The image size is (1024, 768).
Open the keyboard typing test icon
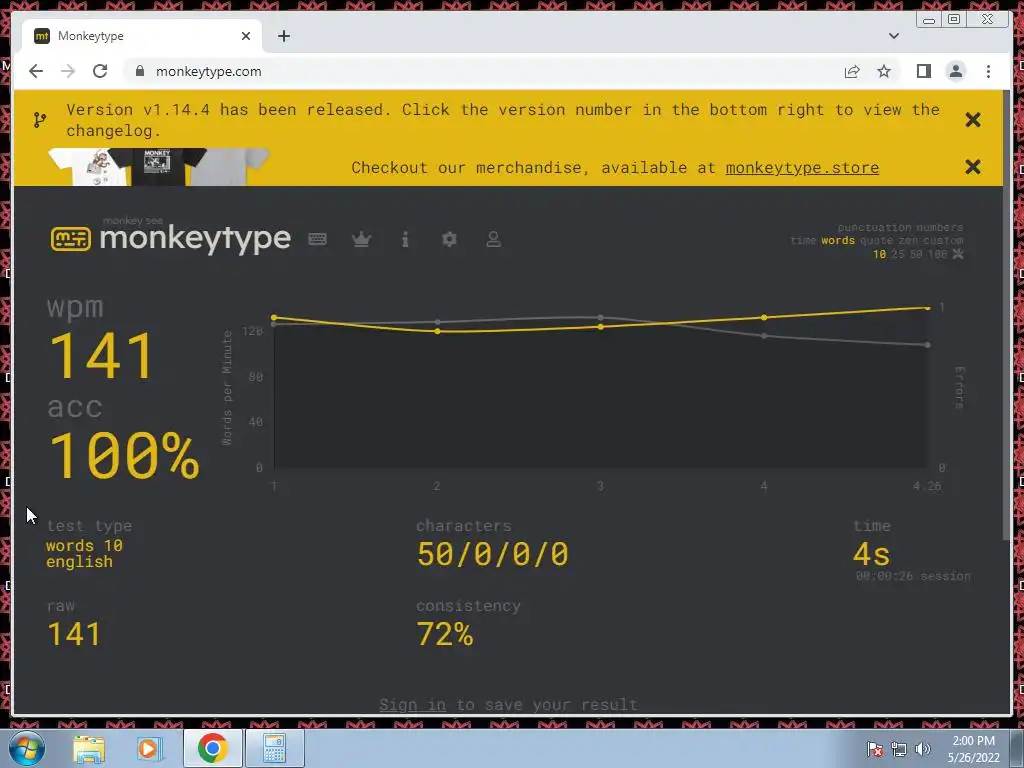point(317,239)
